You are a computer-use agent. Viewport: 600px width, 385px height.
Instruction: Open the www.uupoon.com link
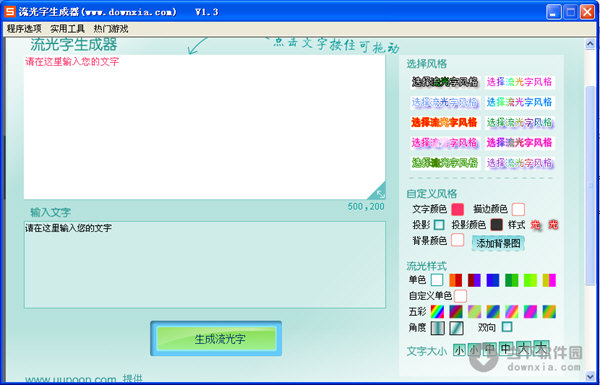[x=71, y=380]
